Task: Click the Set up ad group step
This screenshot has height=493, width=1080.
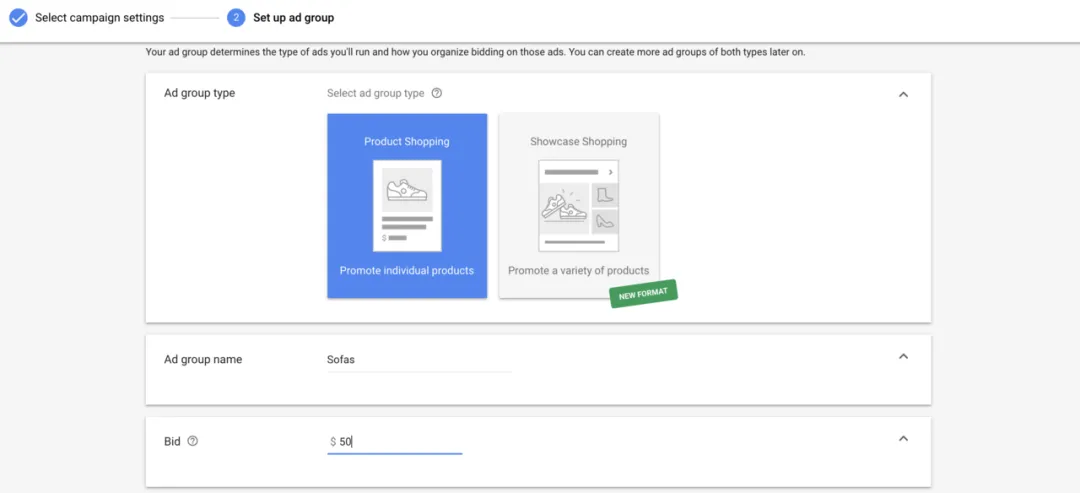Action: click(293, 18)
